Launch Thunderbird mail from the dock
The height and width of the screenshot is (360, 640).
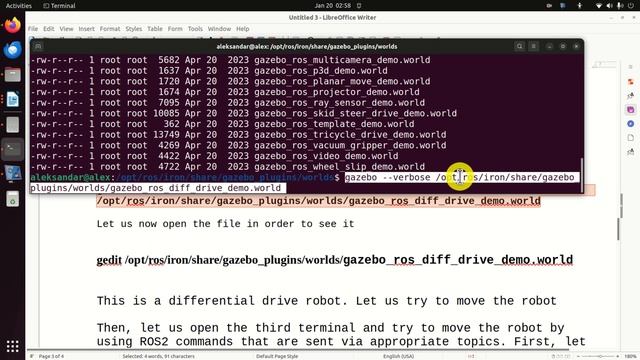(12, 50)
